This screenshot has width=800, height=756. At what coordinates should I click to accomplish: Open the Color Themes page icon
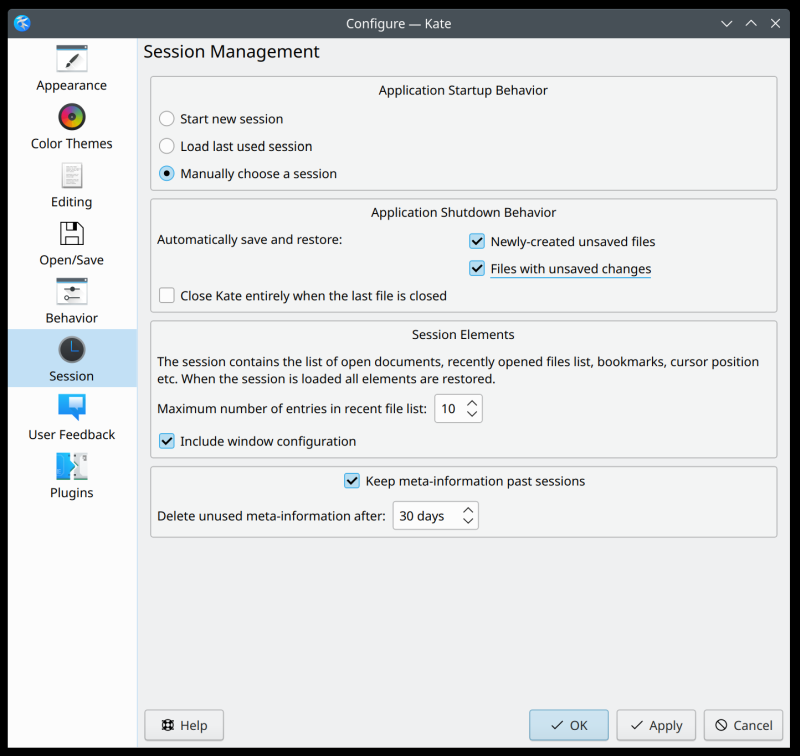click(x=72, y=117)
